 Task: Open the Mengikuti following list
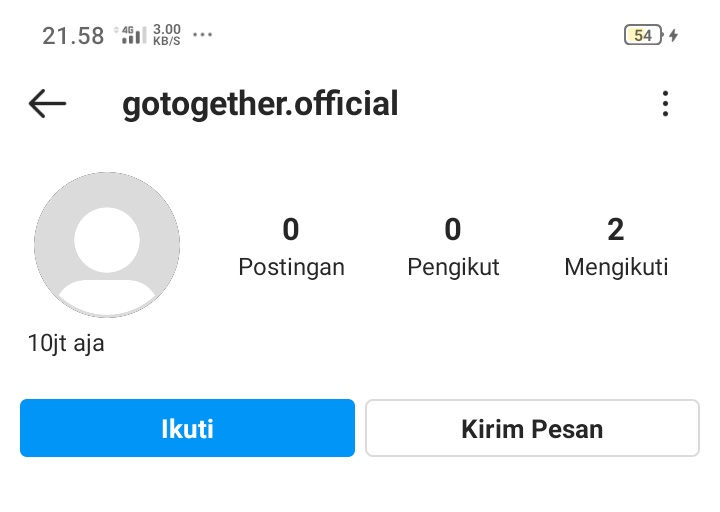(x=616, y=268)
